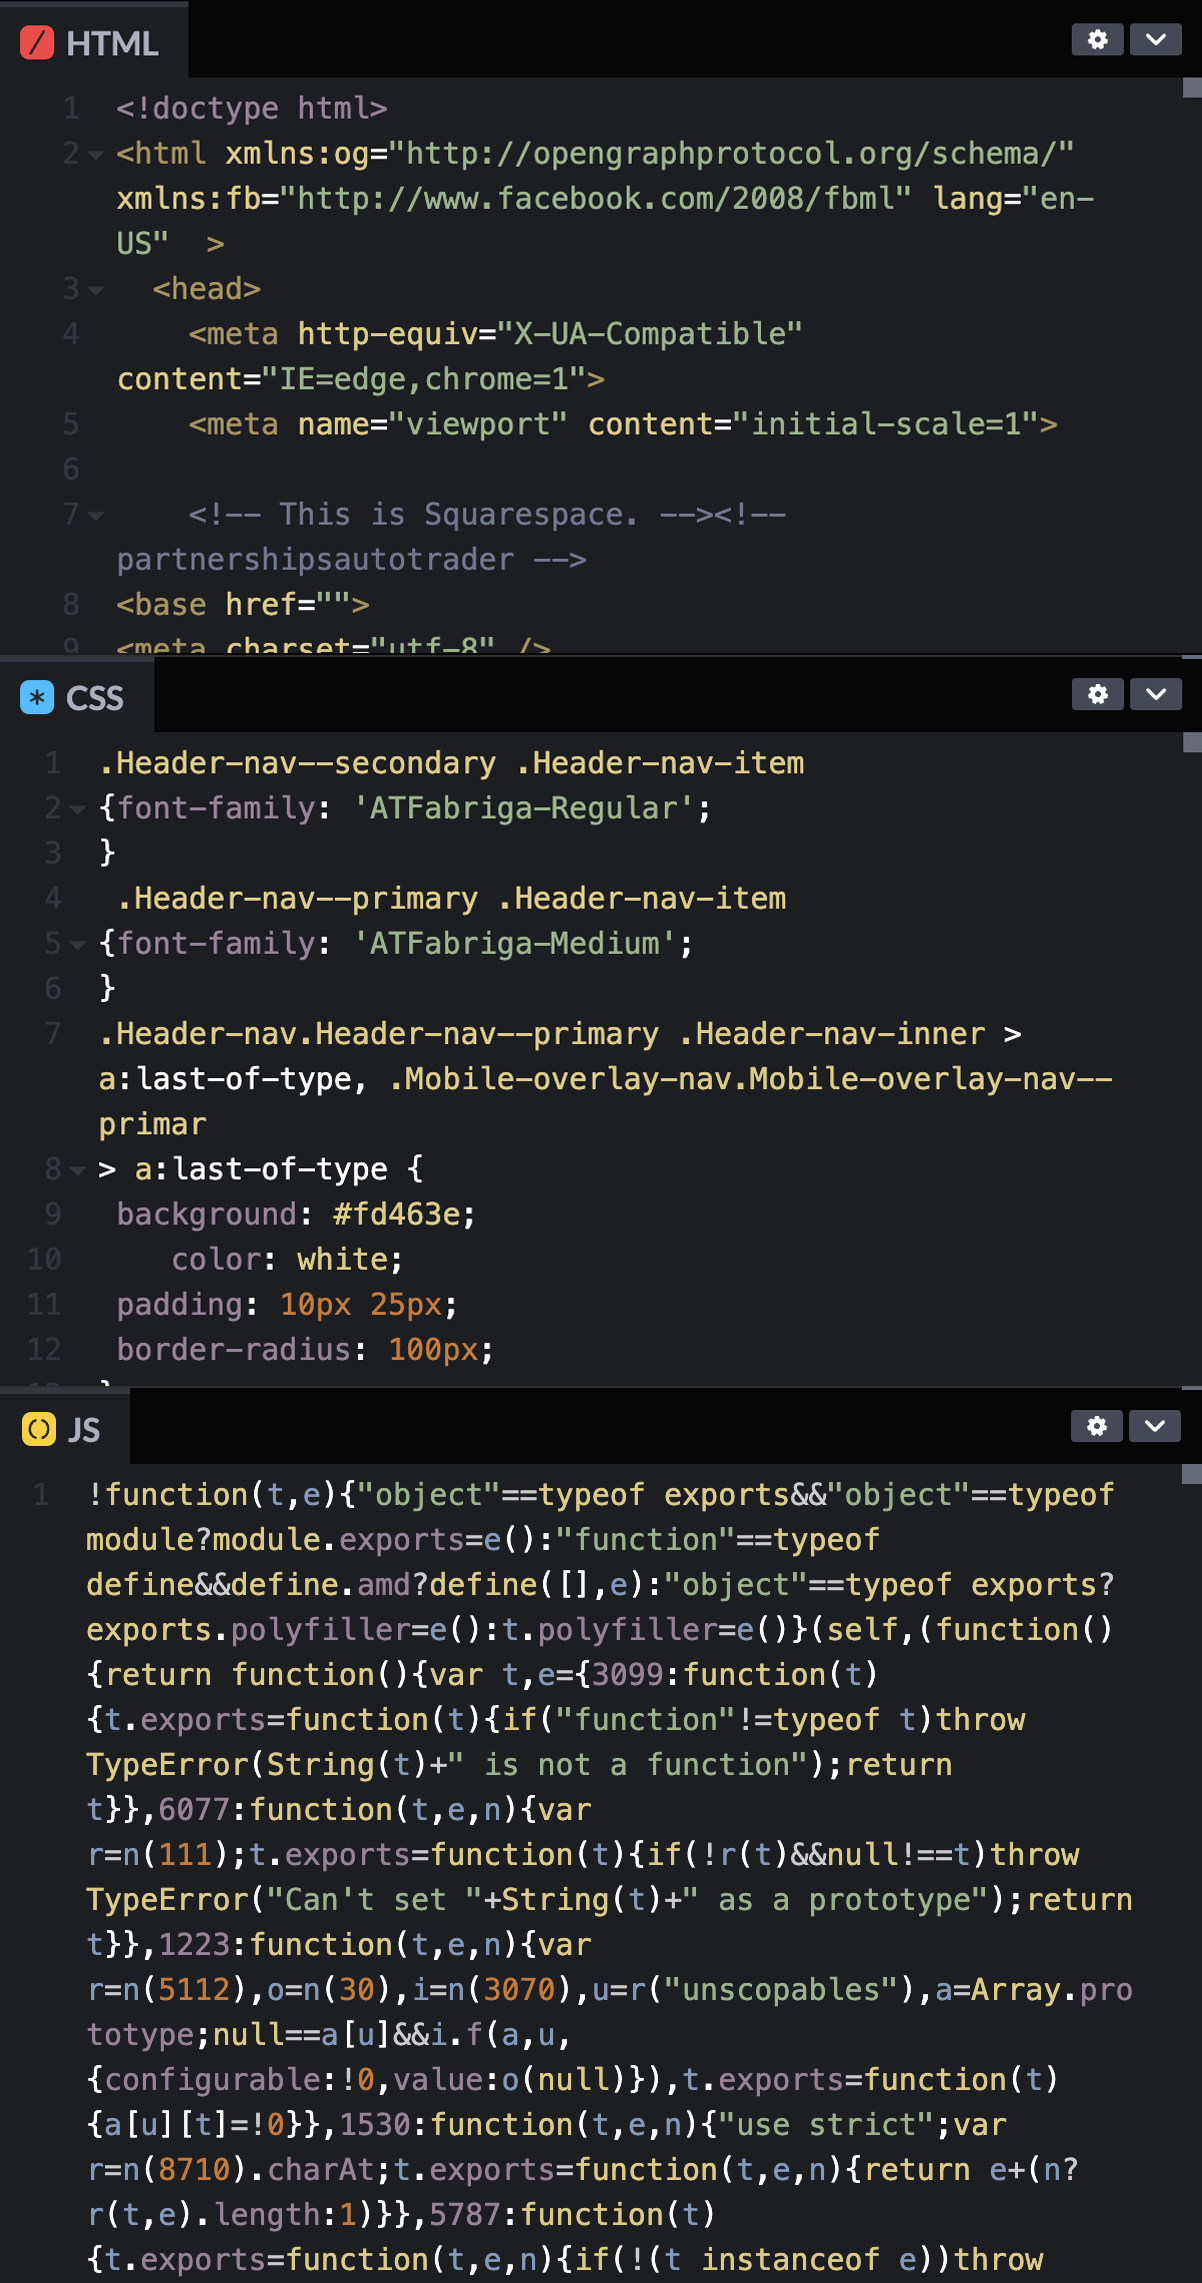Click 'white' color value on line 10
Viewport: 1202px width, 2283px height.
tap(342, 1259)
